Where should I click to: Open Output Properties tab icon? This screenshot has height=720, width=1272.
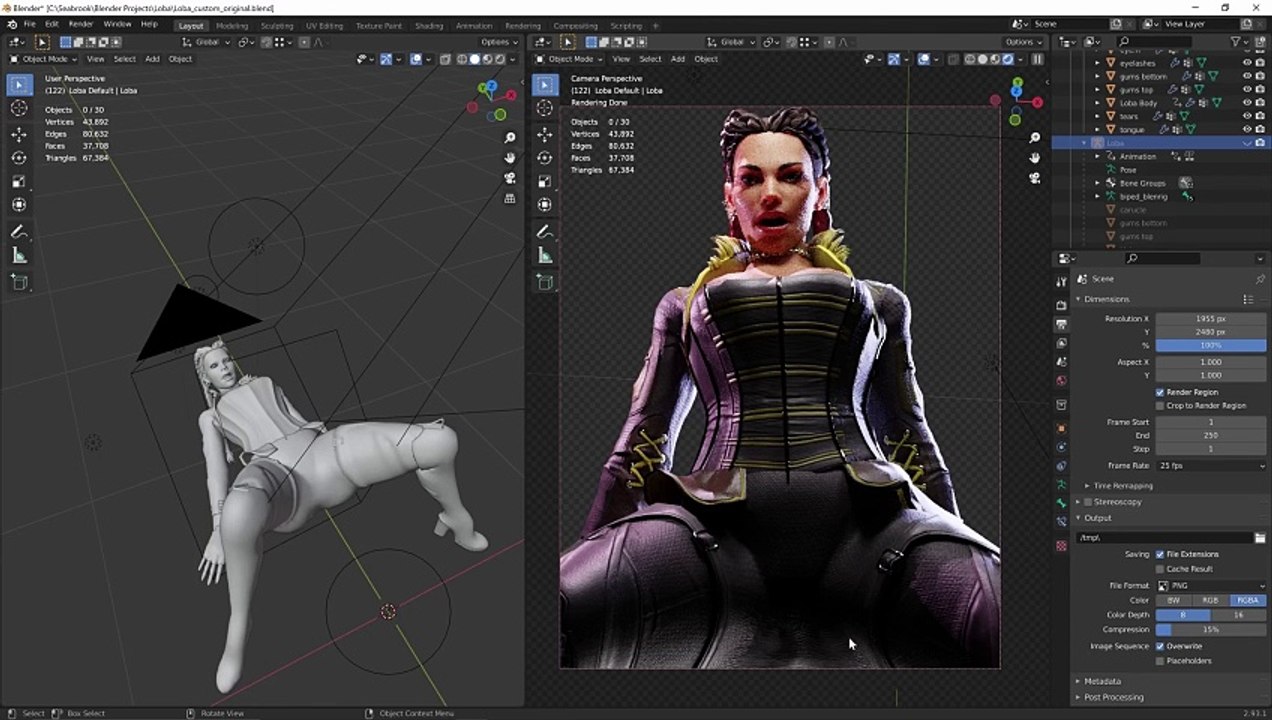pyautogui.click(x=1061, y=325)
